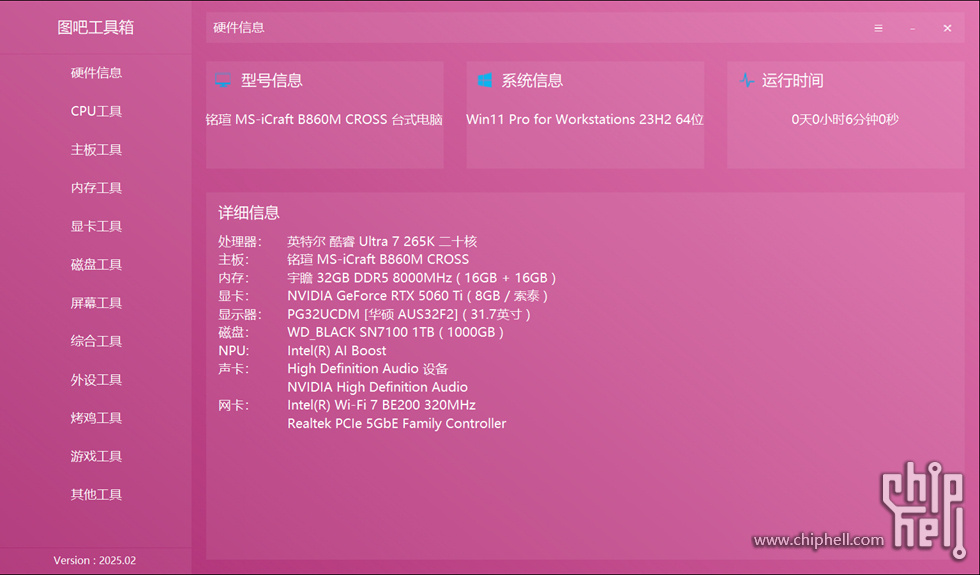Close the 图吧工具箱 window

point(948,28)
